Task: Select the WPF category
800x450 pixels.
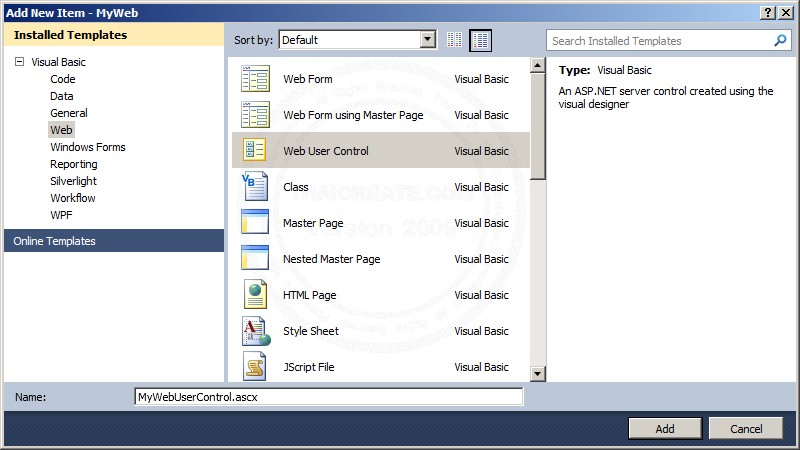Action: [x=61, y=215]
